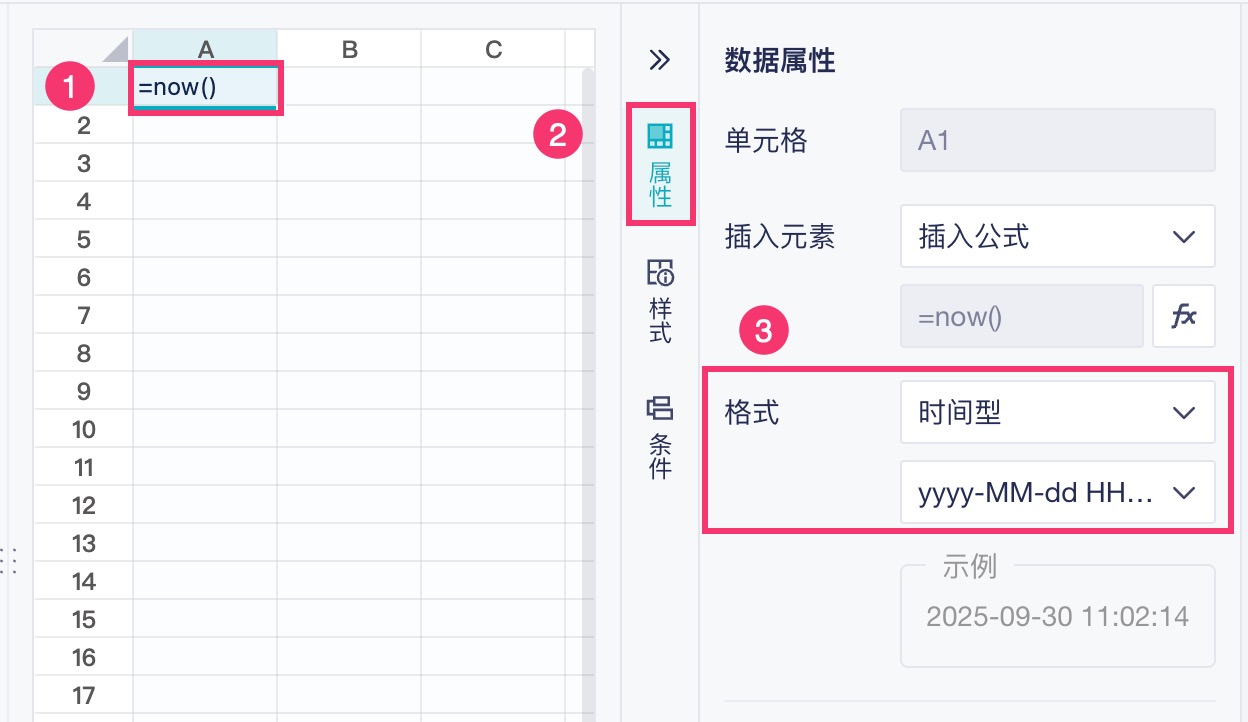Select row header 11
The width and height of the screenshot is (1248, 722).
(83, 467)
